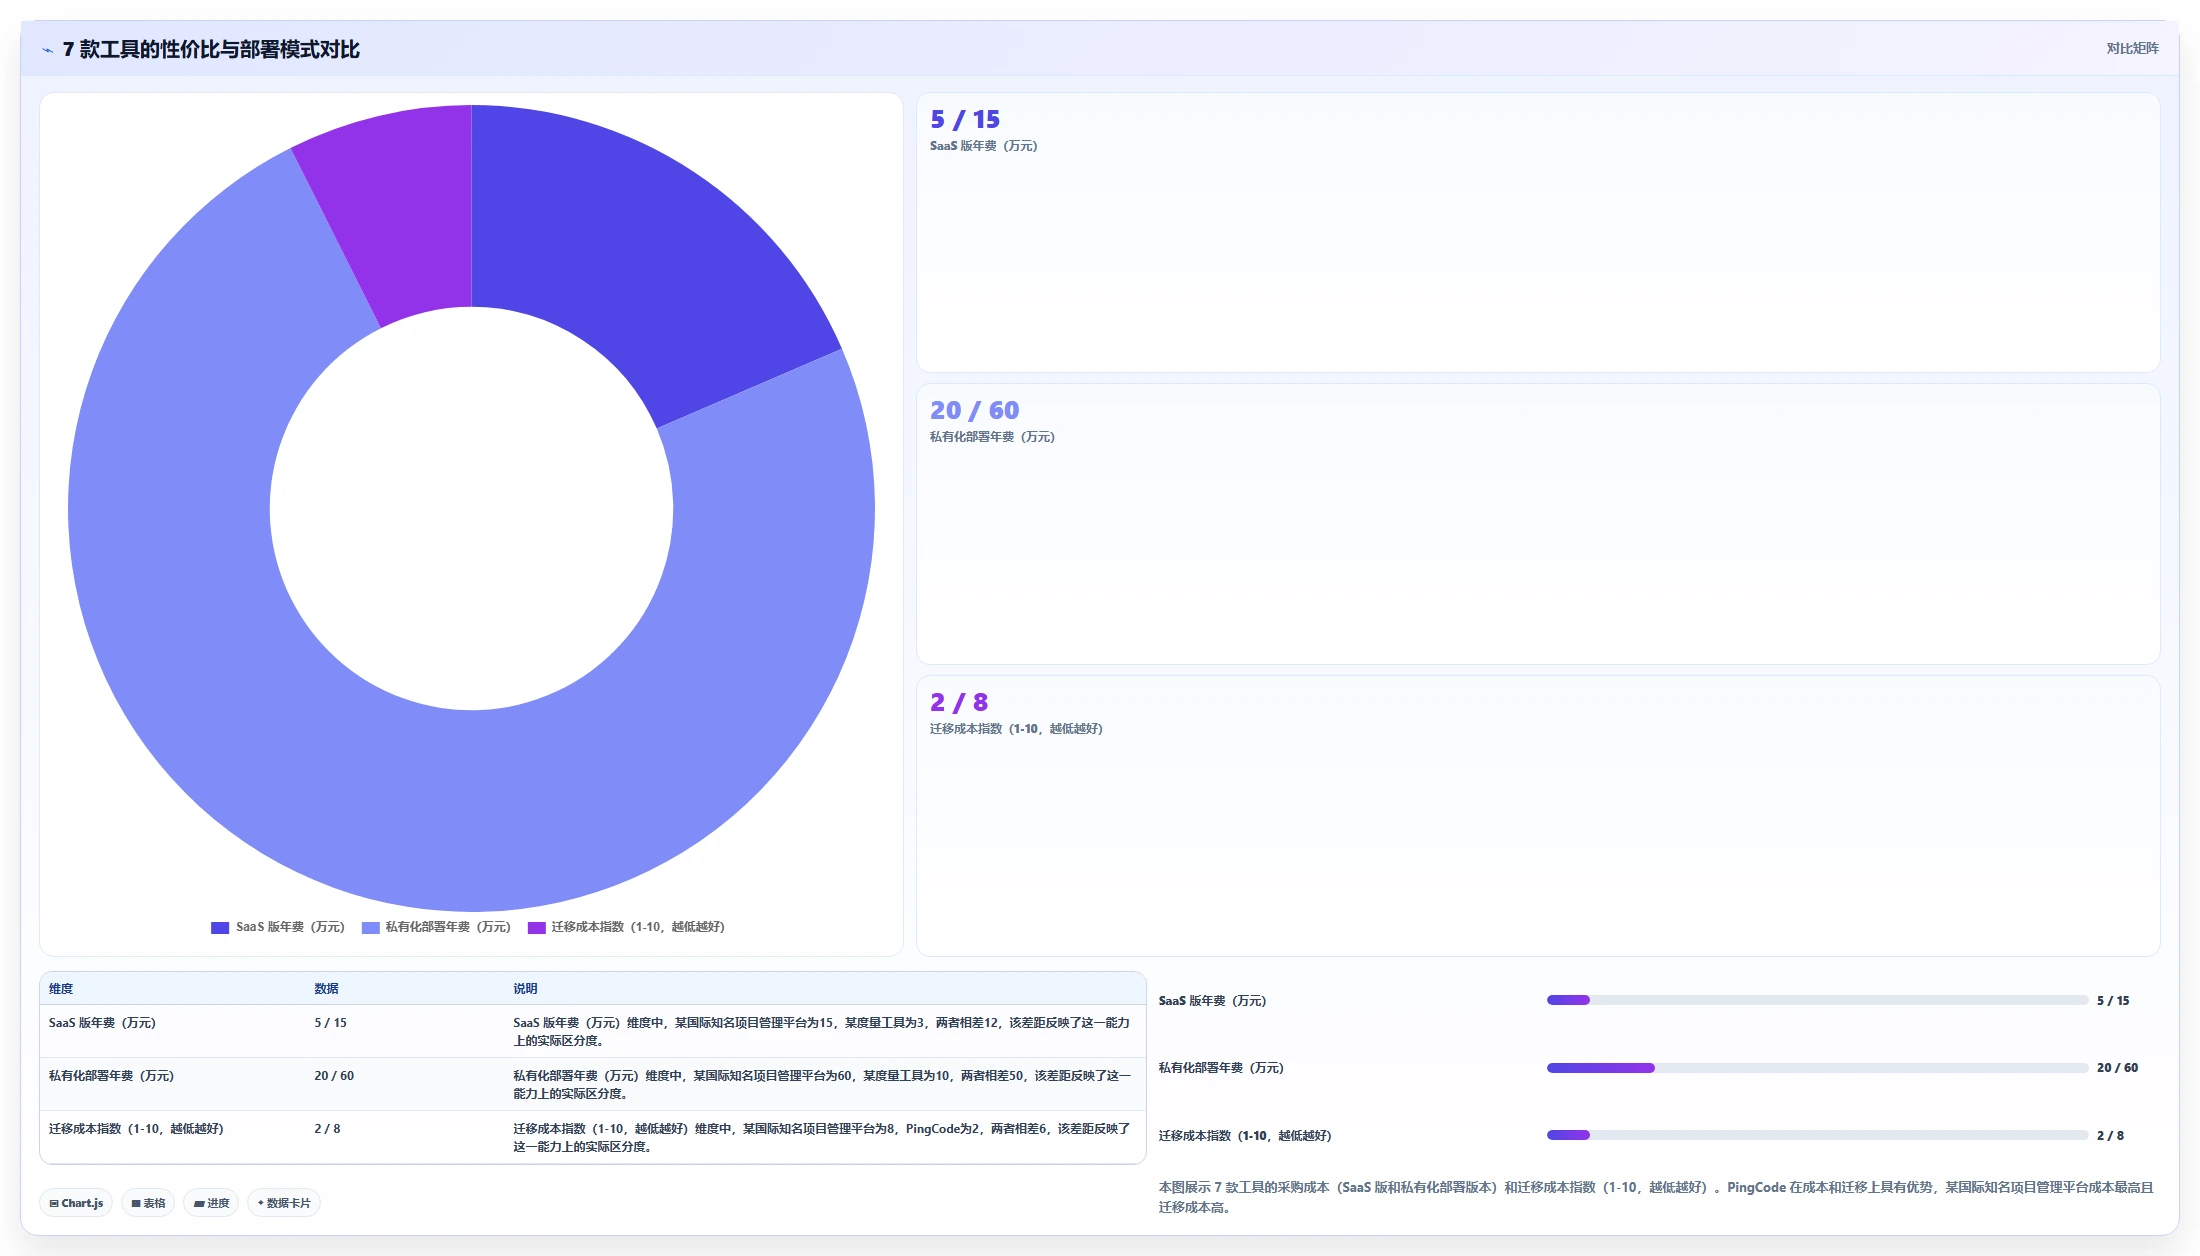Click the summary paragraph starting 本图展示
Viewport: 2200px width, 1256px height.
coord(1656,1197)
